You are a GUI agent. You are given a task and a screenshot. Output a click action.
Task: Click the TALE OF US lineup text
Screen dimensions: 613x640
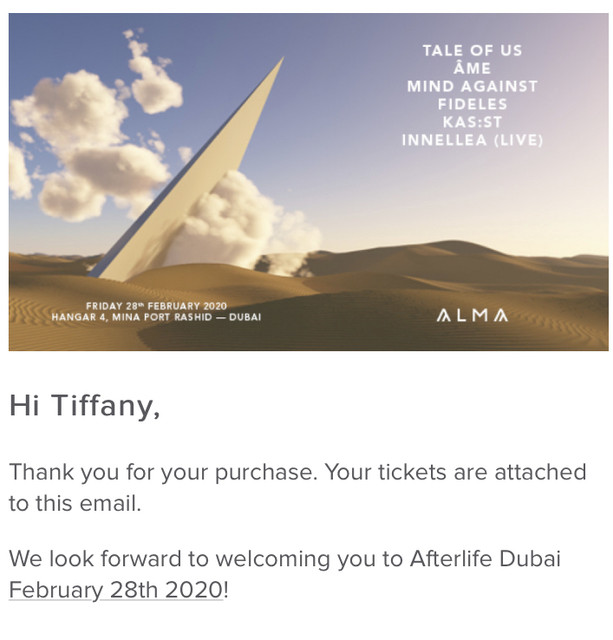point(473,51)
